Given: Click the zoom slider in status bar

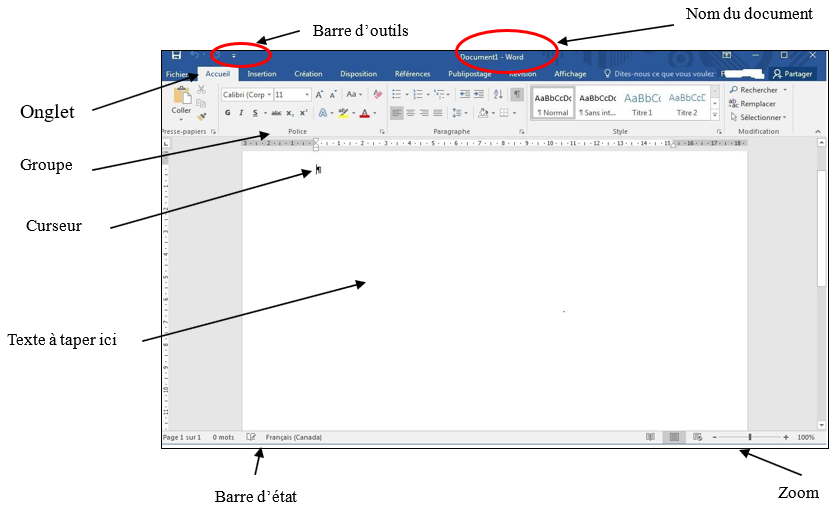Looking at the screenshot, I should [x=750, y=437].
